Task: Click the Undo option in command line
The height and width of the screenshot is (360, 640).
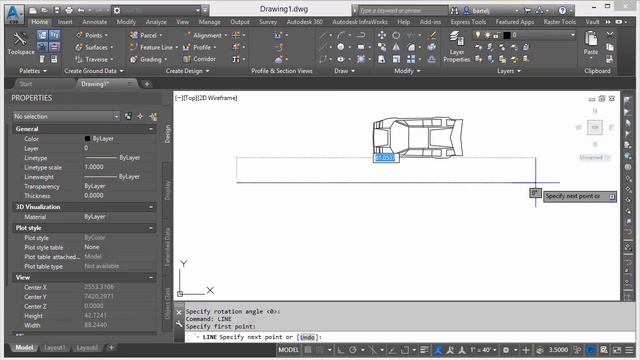Action: pyautogui.click(x=307, y=338)
